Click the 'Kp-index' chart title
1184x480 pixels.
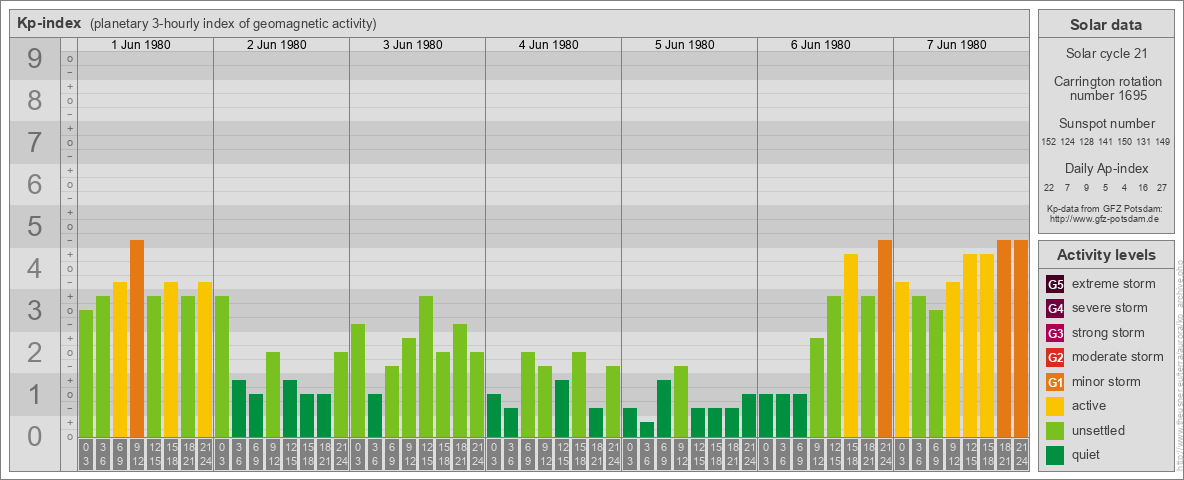(x=49, y=23)
